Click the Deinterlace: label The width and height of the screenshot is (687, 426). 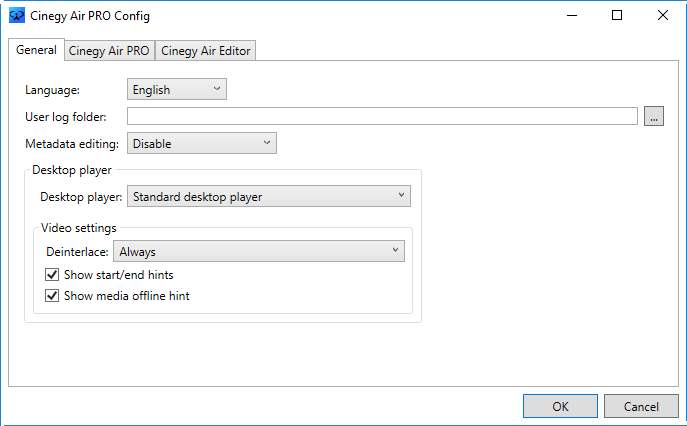(x=78, y=252)
